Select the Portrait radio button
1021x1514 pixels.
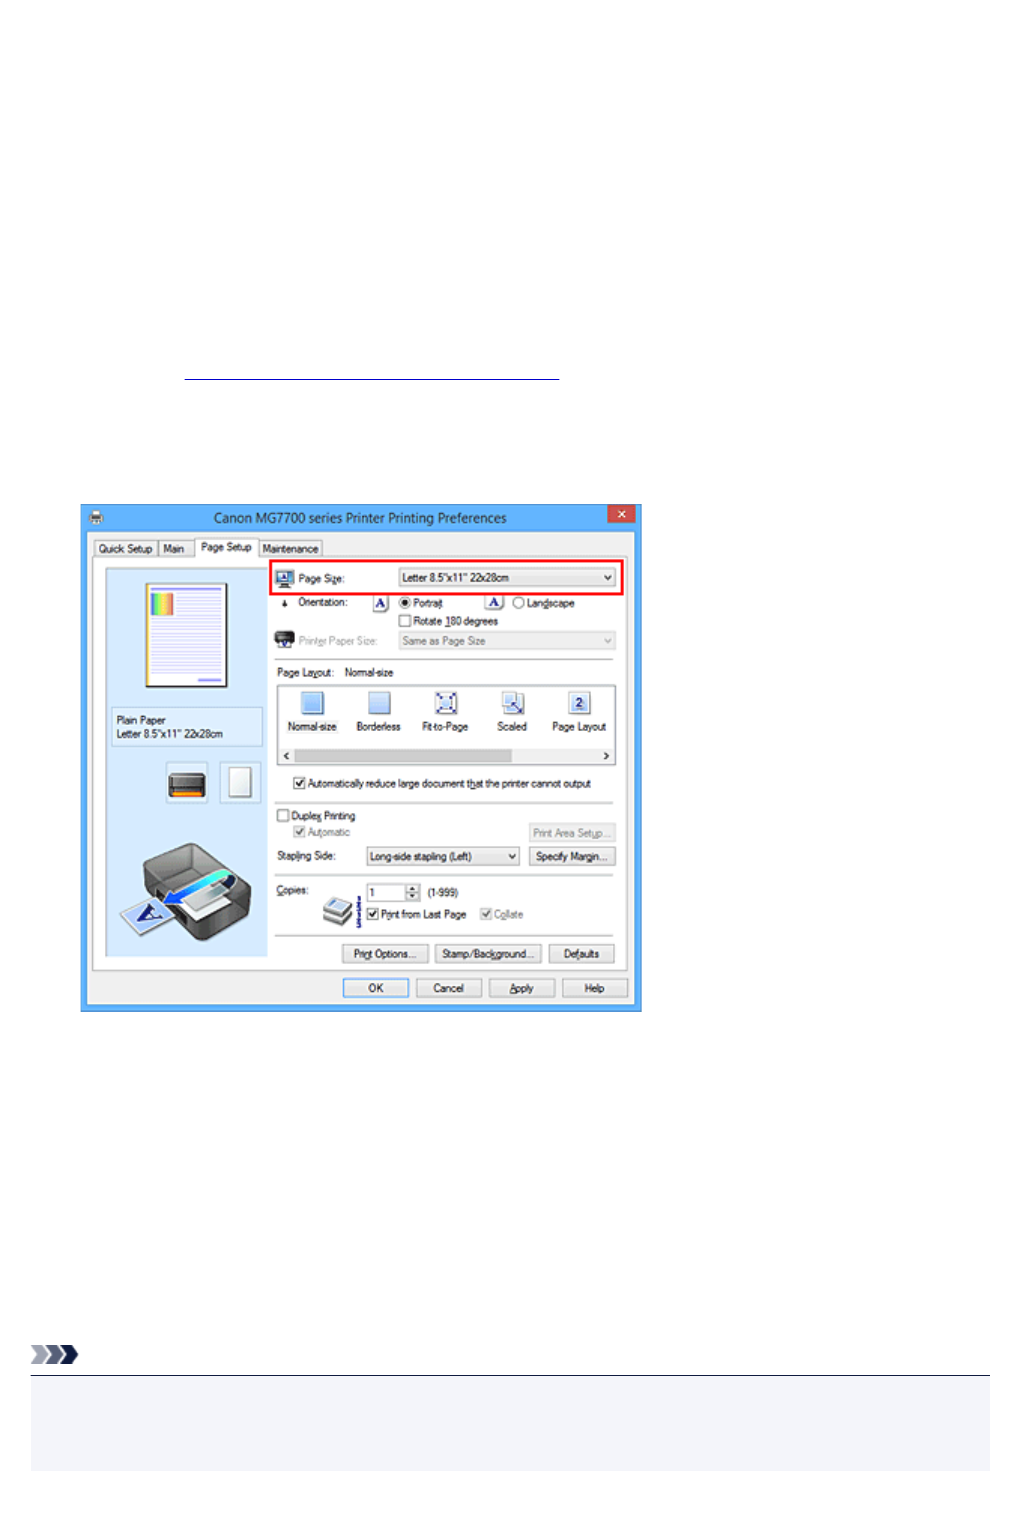[405, 603]
